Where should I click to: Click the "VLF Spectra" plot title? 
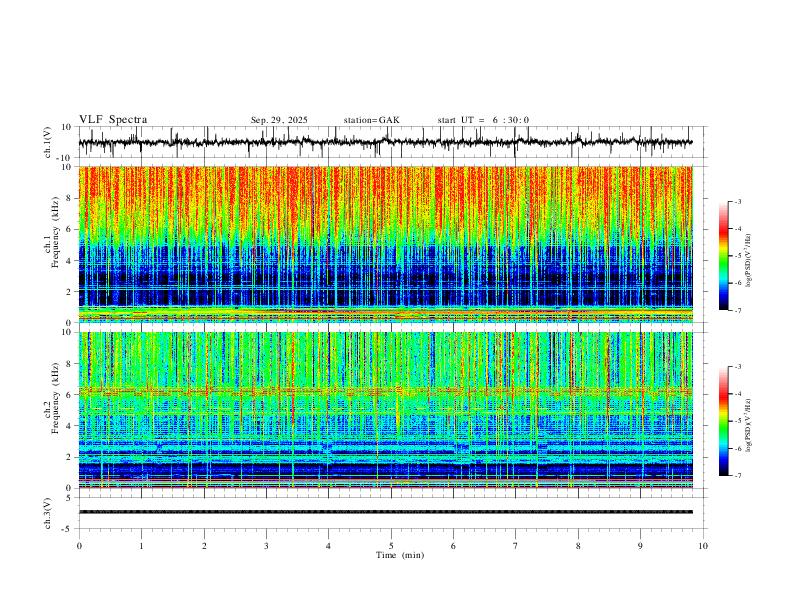(113, 120)
